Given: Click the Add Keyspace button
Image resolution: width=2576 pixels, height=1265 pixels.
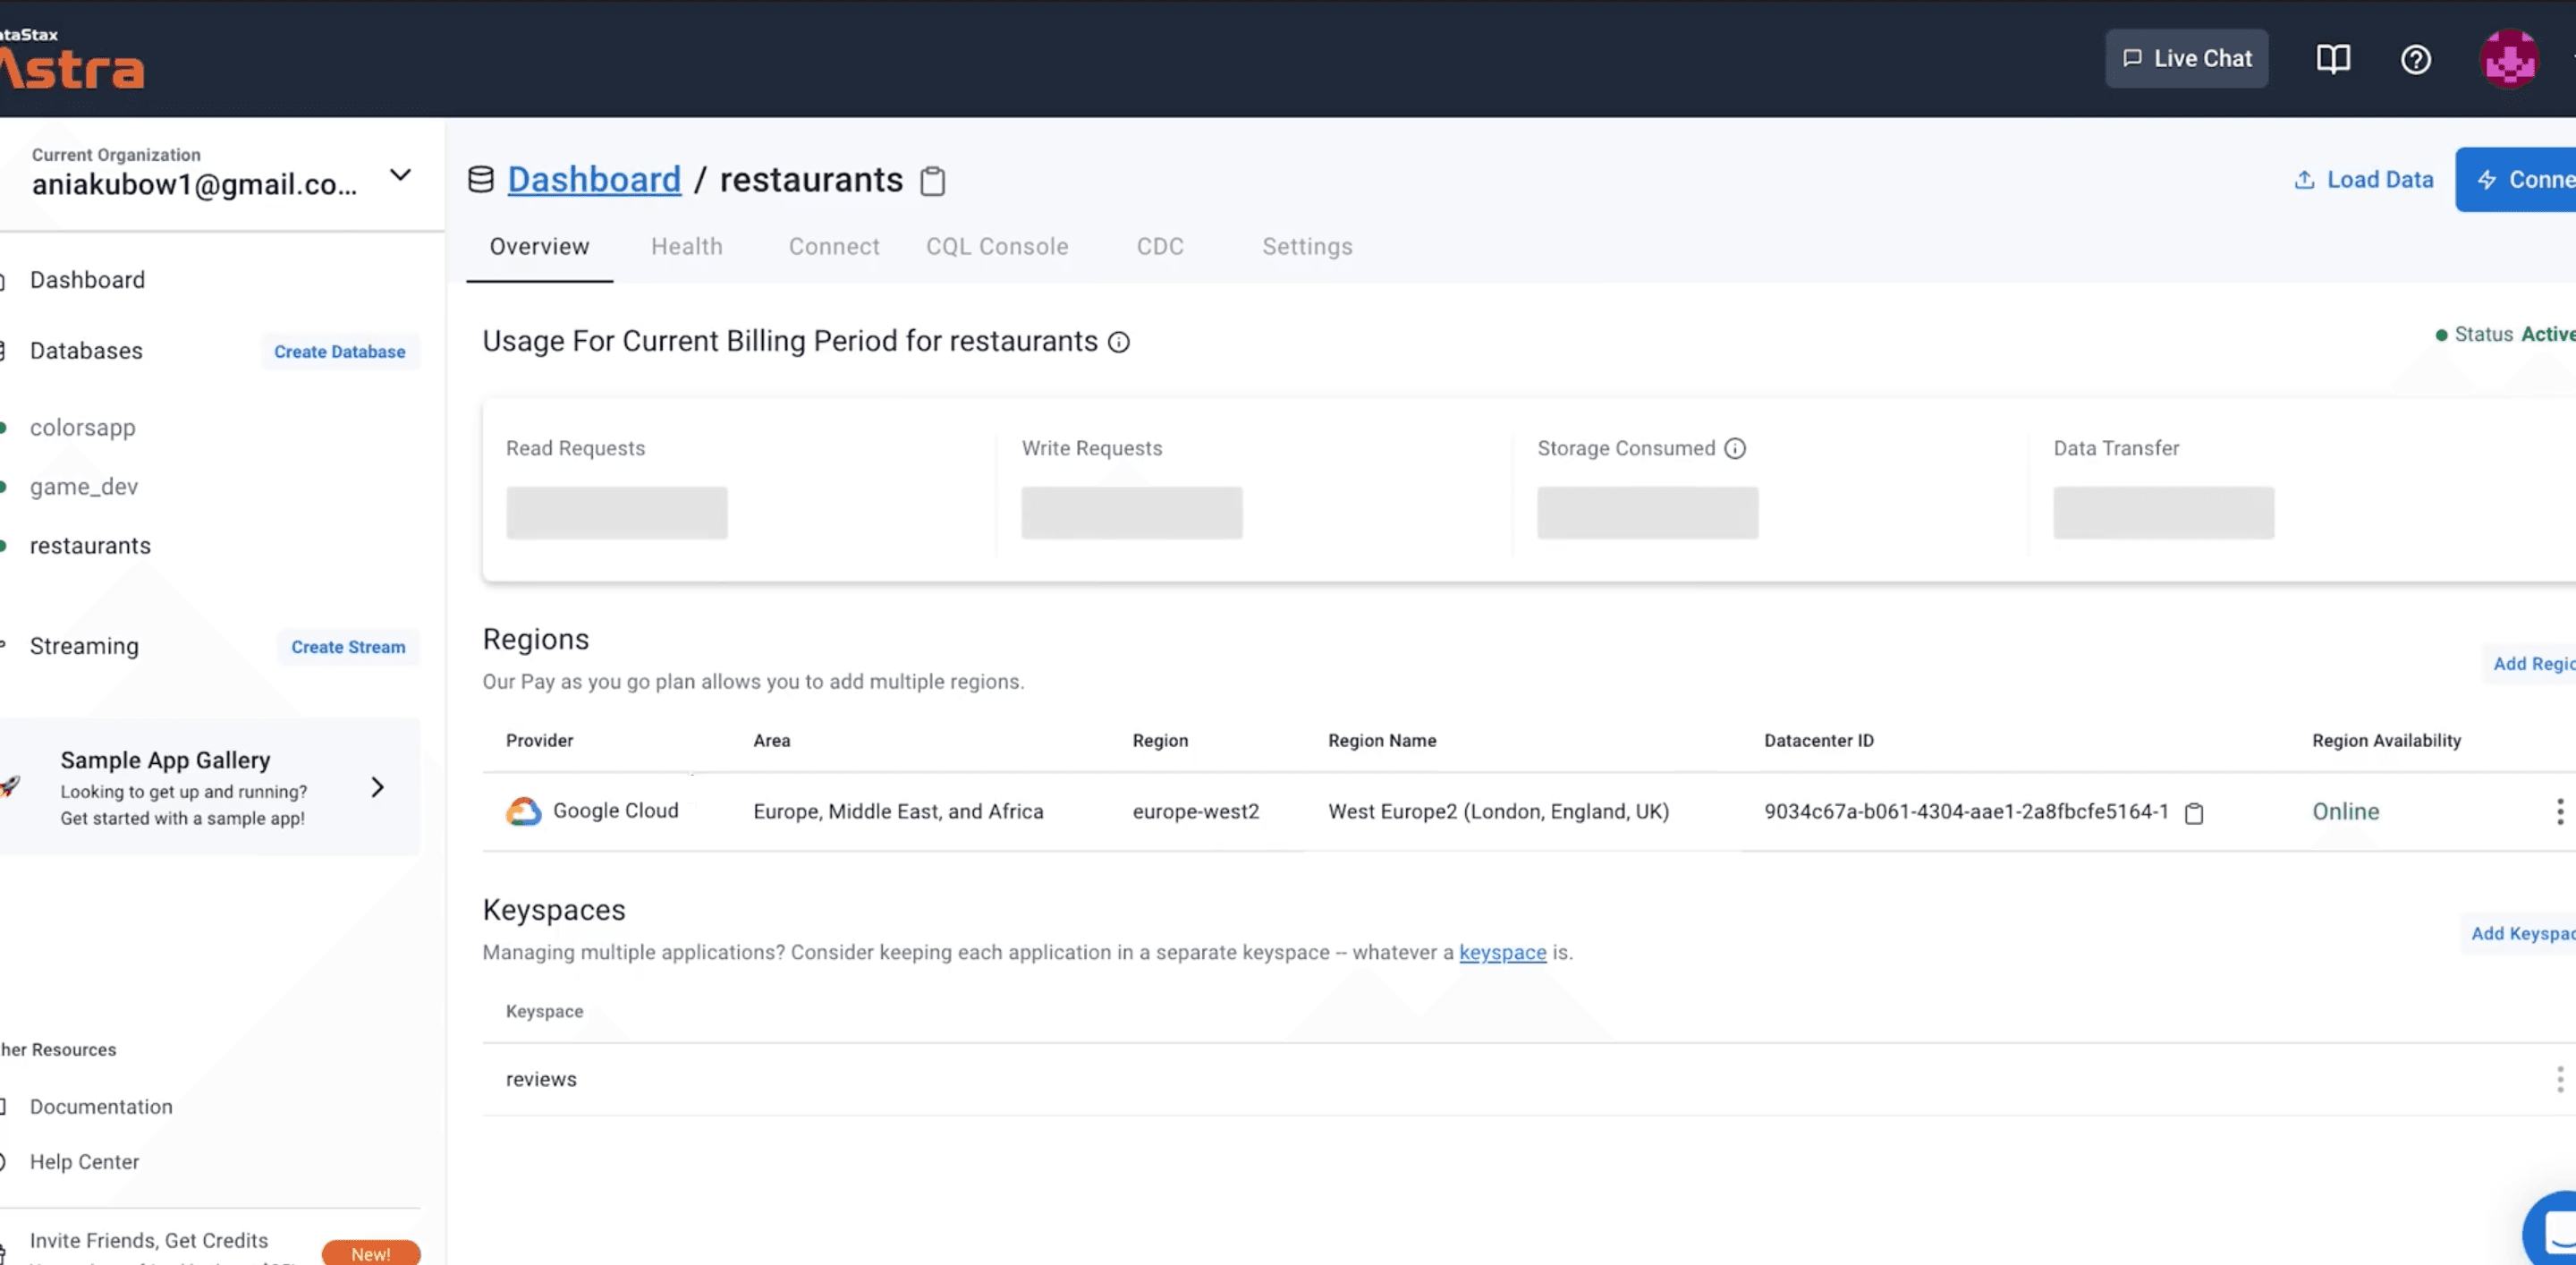Looking at the screenshot, I should (x=2518, y=934).
